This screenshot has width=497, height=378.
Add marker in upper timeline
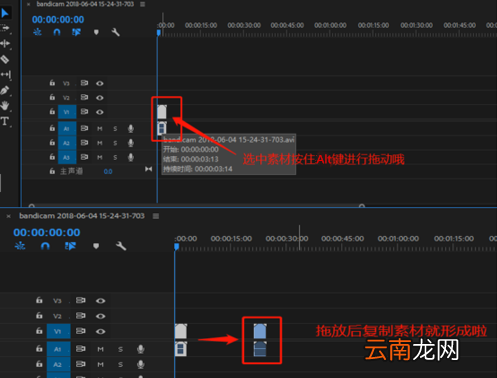click(96, 32)
